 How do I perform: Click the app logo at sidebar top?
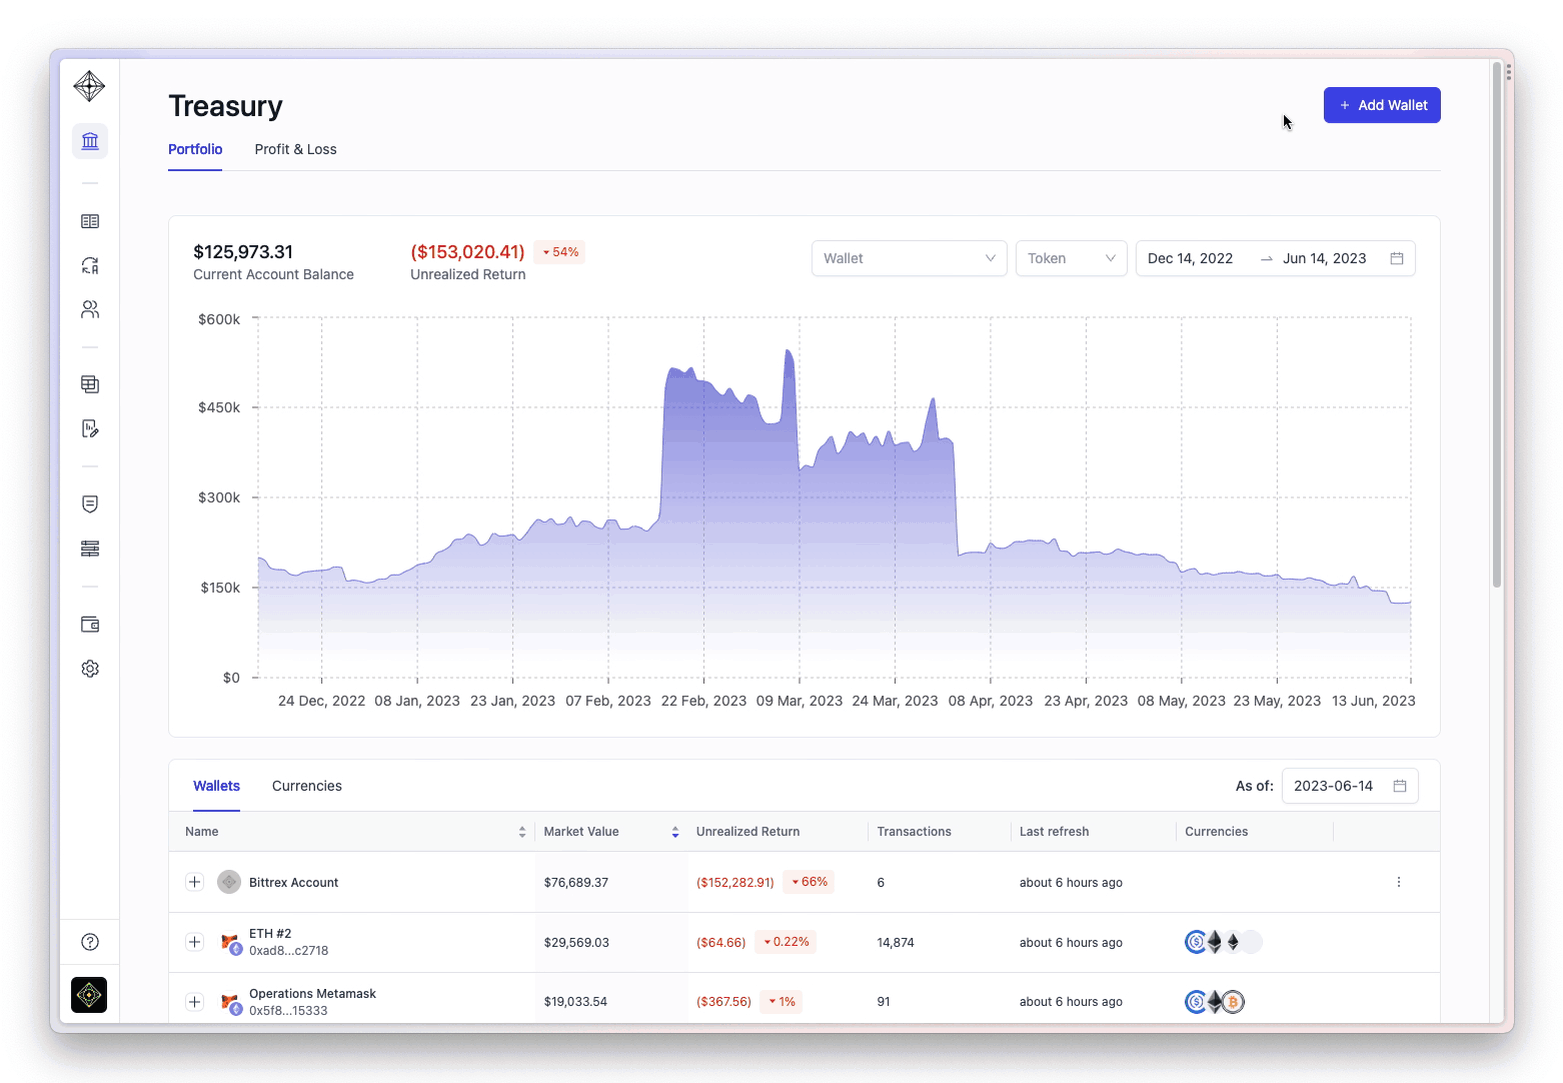coord(89,86)
